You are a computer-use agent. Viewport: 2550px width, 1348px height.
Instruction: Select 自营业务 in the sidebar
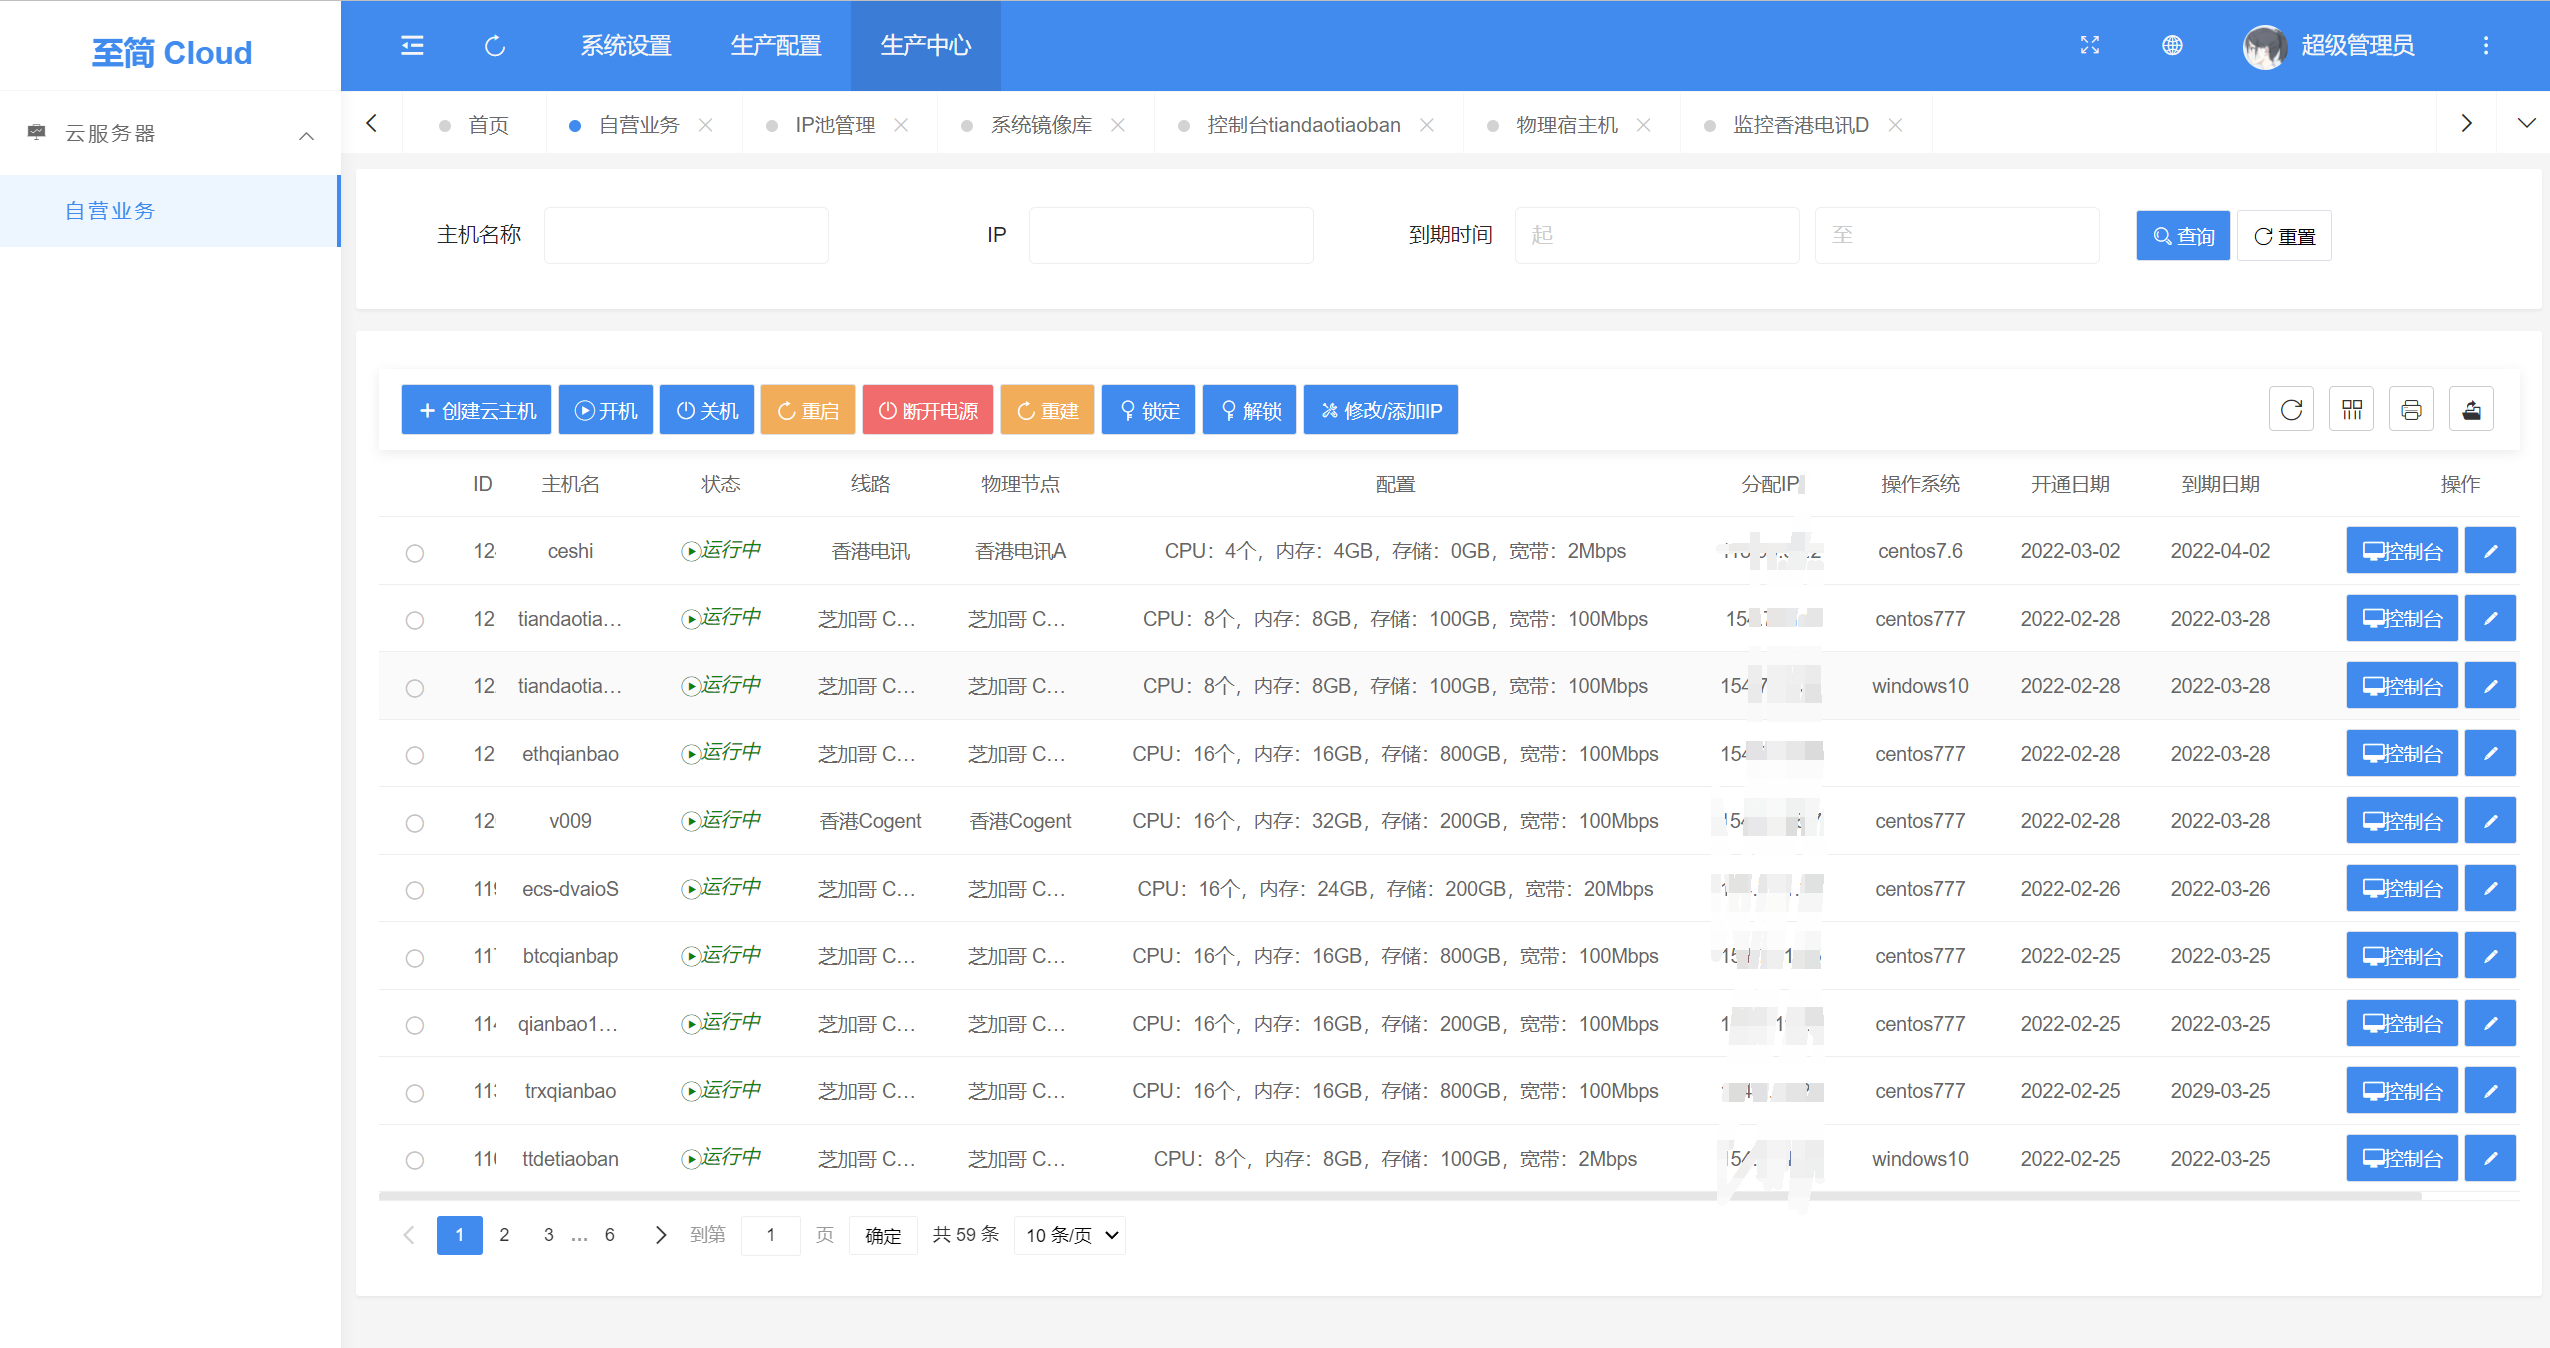(170, 211)
